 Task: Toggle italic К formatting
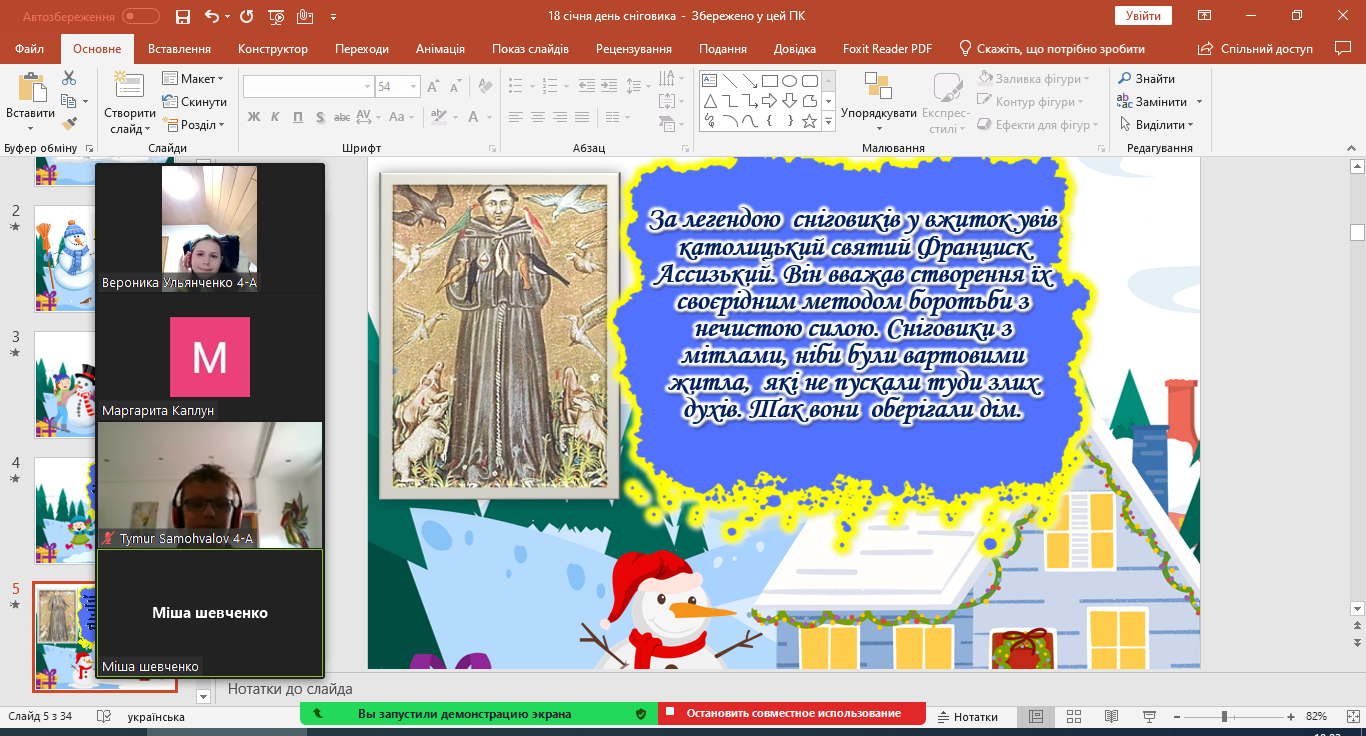coord(275,117)
